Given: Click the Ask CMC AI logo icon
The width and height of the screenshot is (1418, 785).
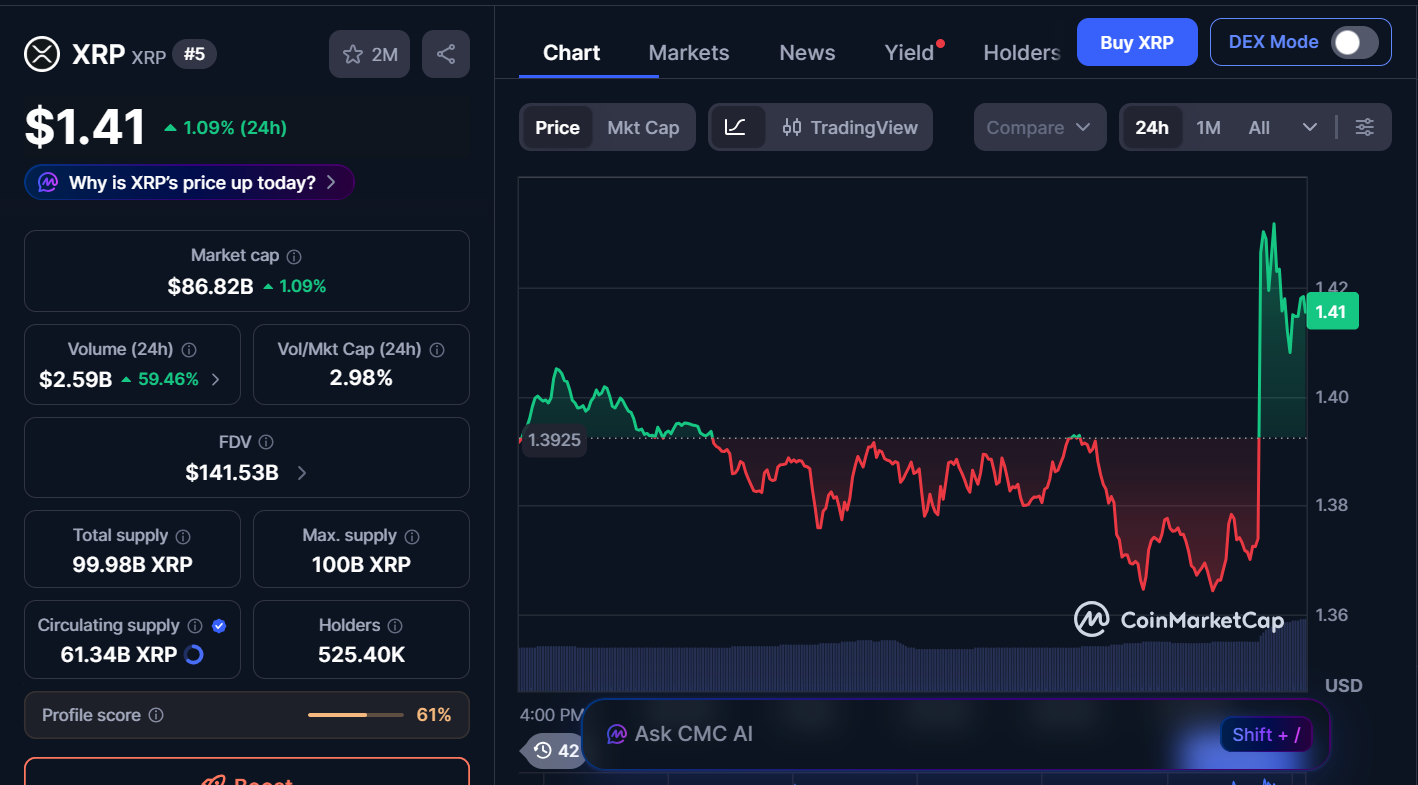Looking at the screenshot, I should pos(616,733).
